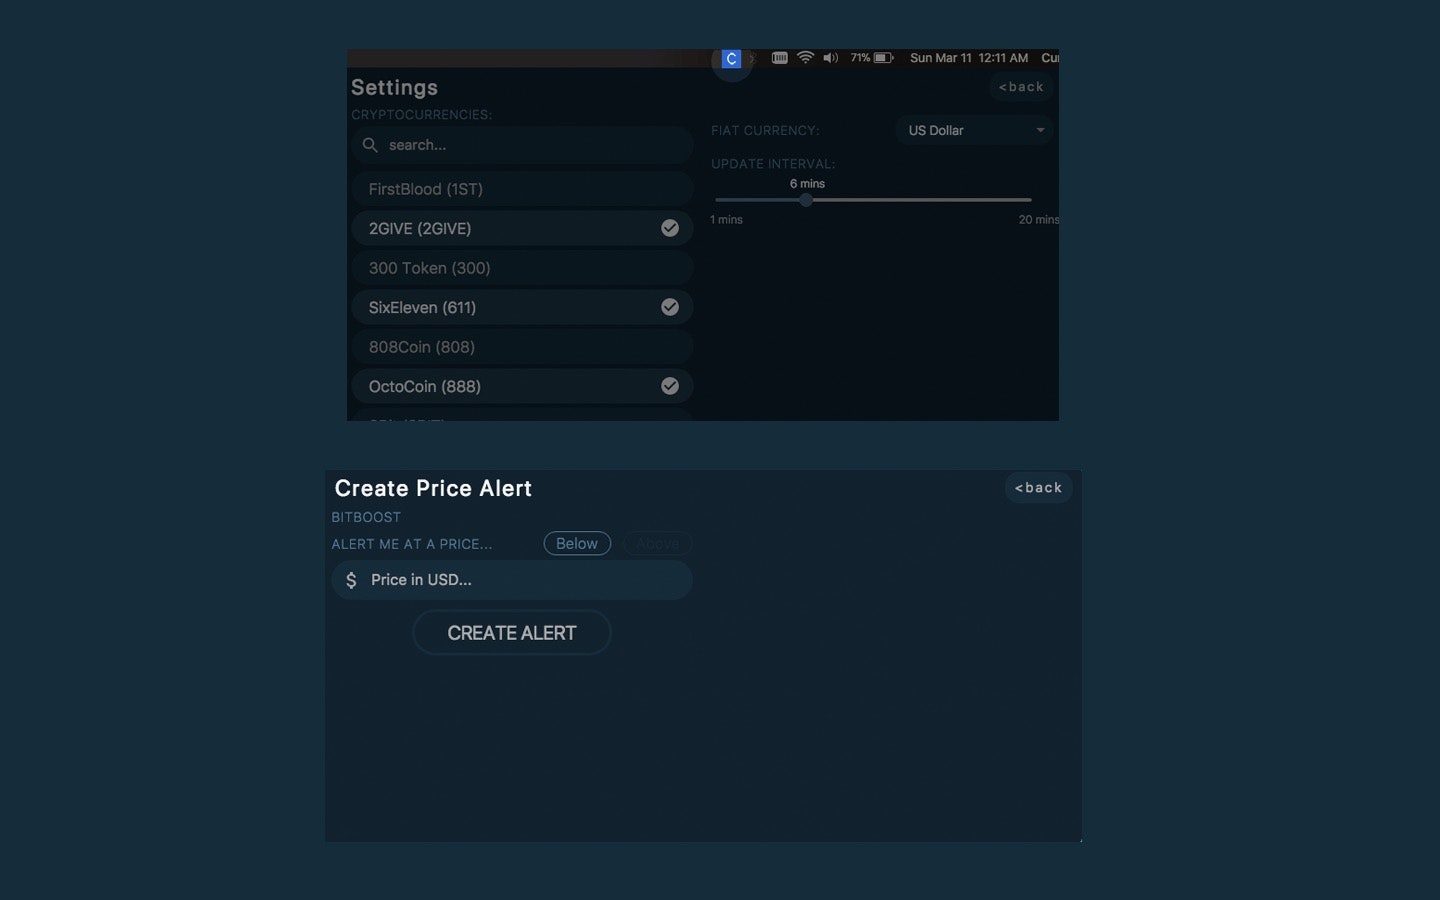Click back on the Settings screen

[x=1020, y=87]
